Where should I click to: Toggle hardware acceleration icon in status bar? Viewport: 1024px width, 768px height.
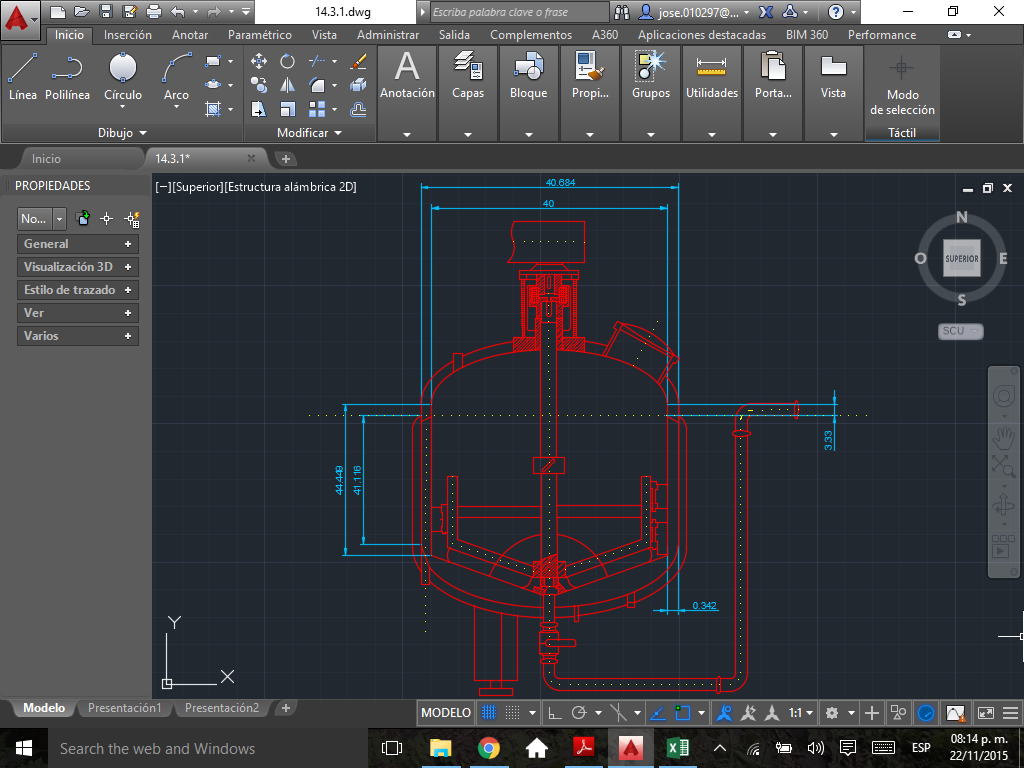point(925,712)
